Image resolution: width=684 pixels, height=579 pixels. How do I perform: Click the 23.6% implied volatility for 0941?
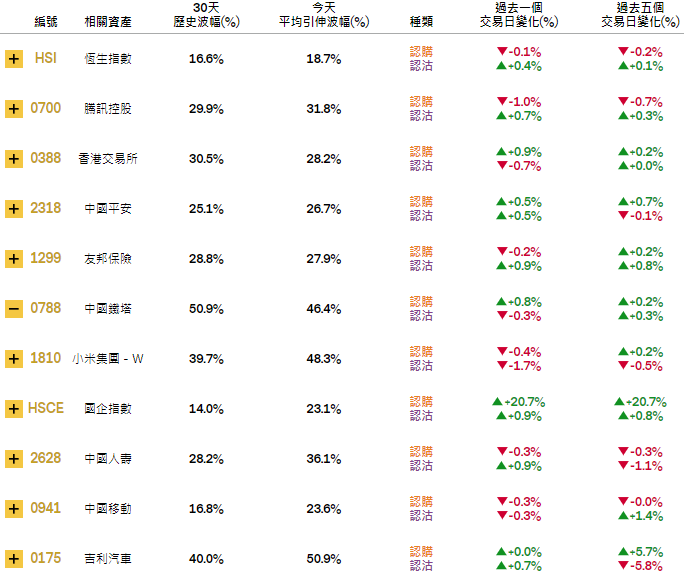point(324,509)
